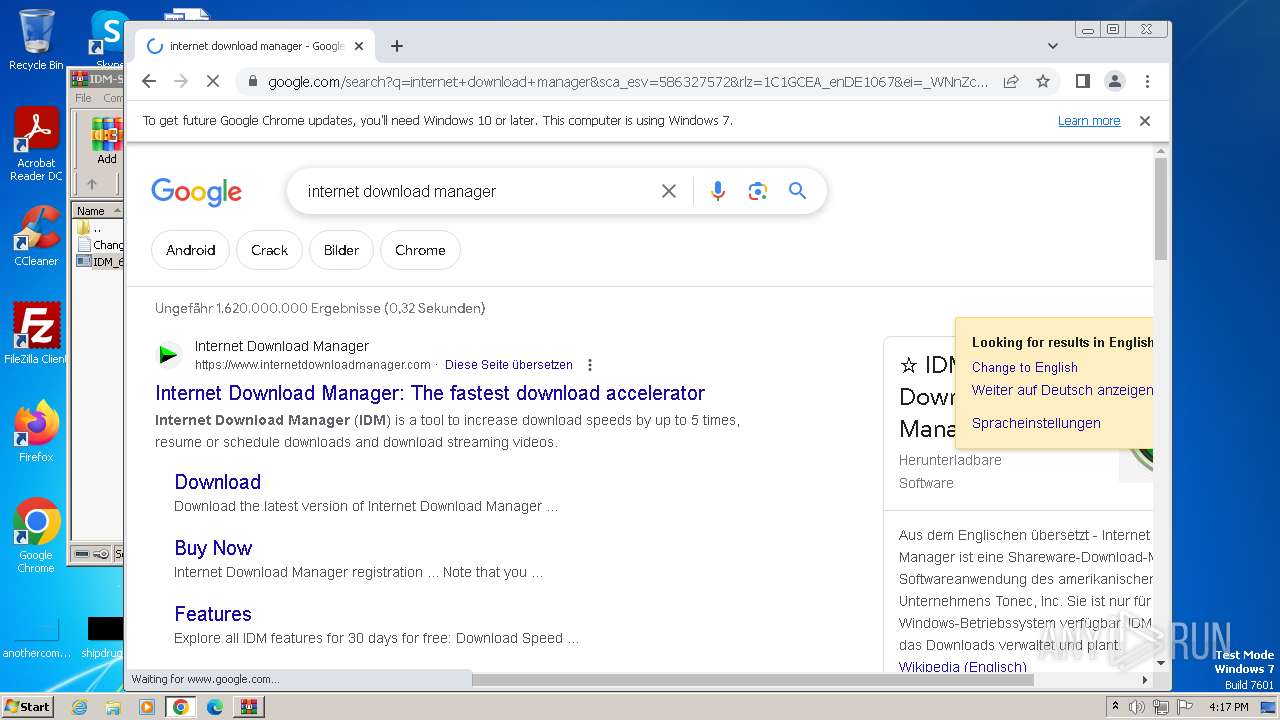This screenshot has width=1280, height=720.
Task: Open Chrome's three-dot menu
Action: [x=1147, y=81]
